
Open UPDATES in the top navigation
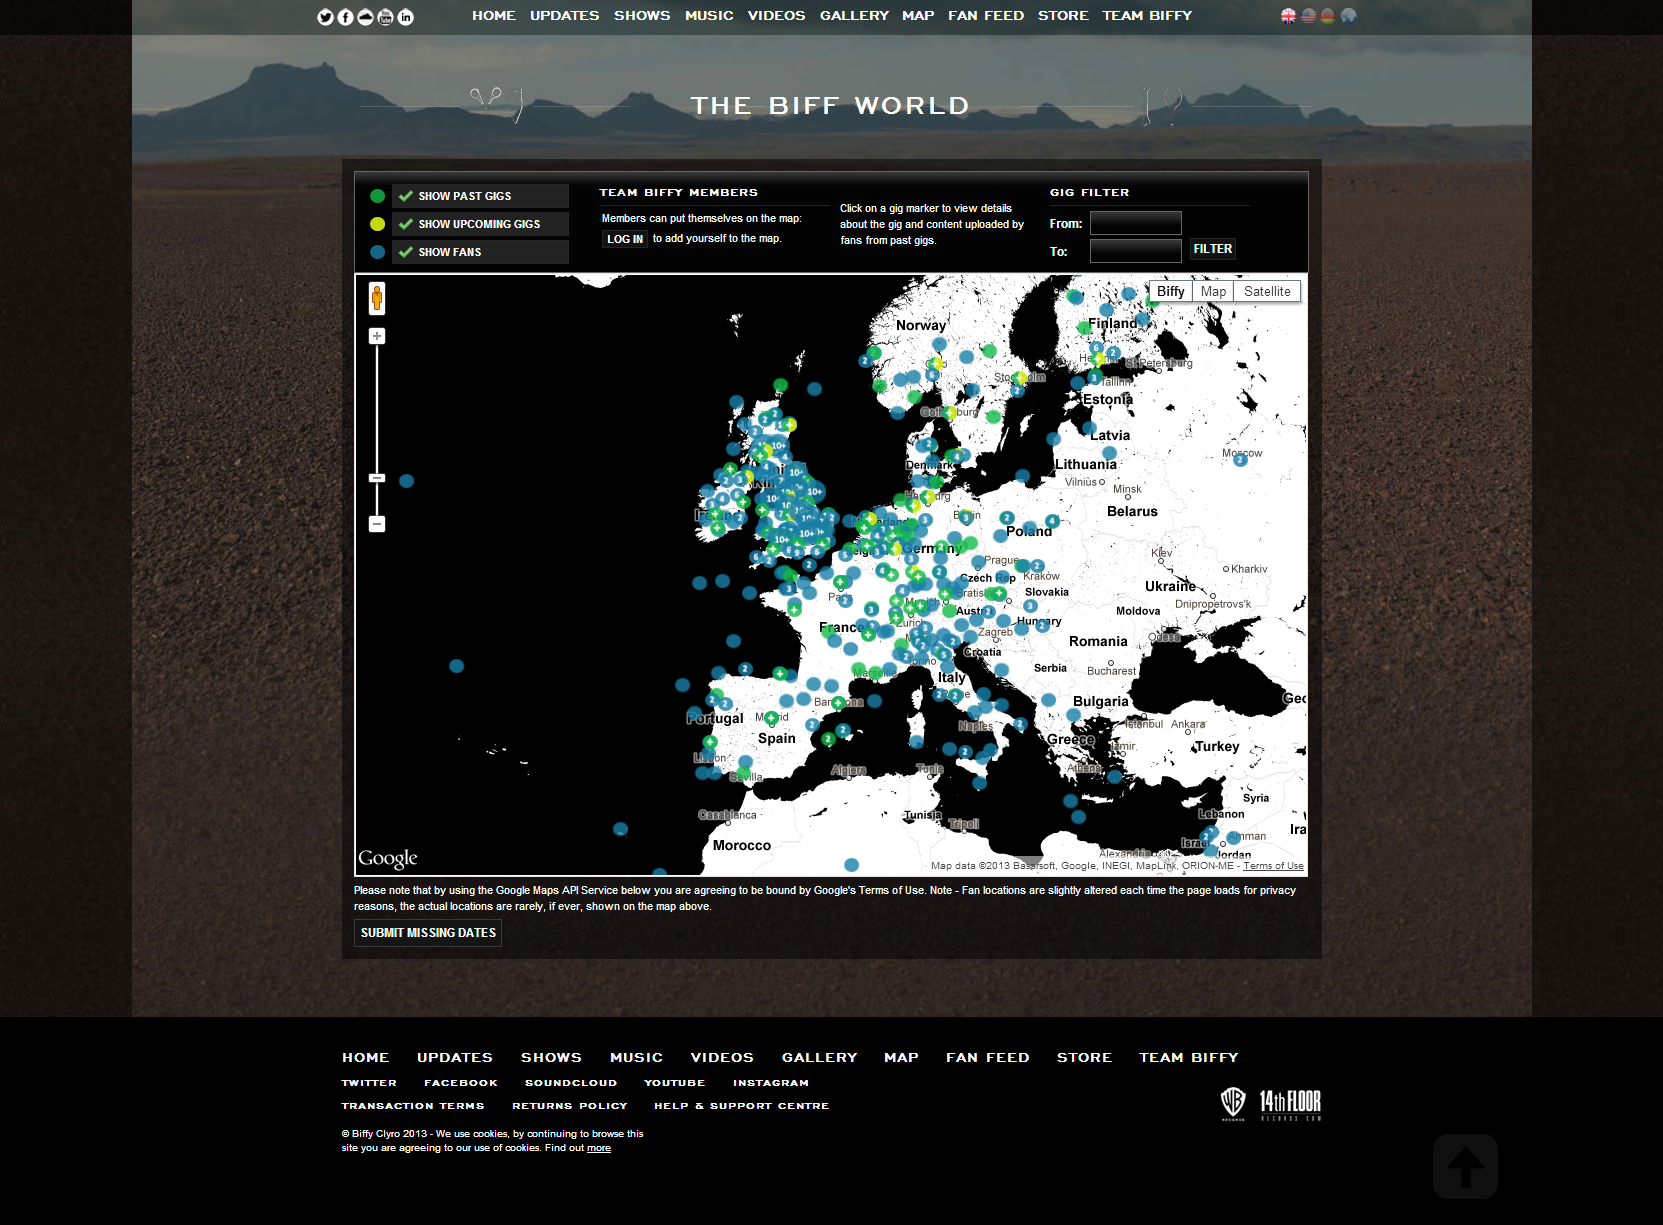[565, 15]
